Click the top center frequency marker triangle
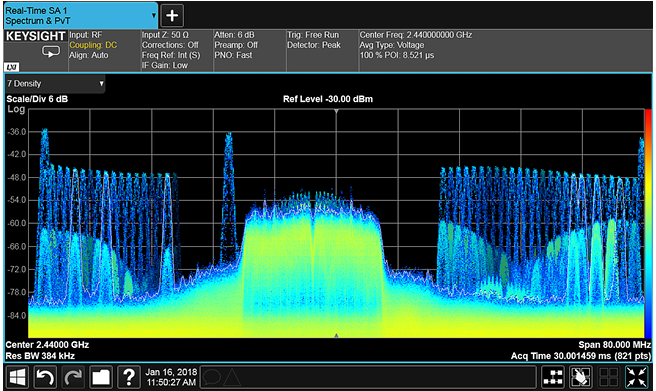The height and width of the screenshot is (391, 656). [336, 111]
